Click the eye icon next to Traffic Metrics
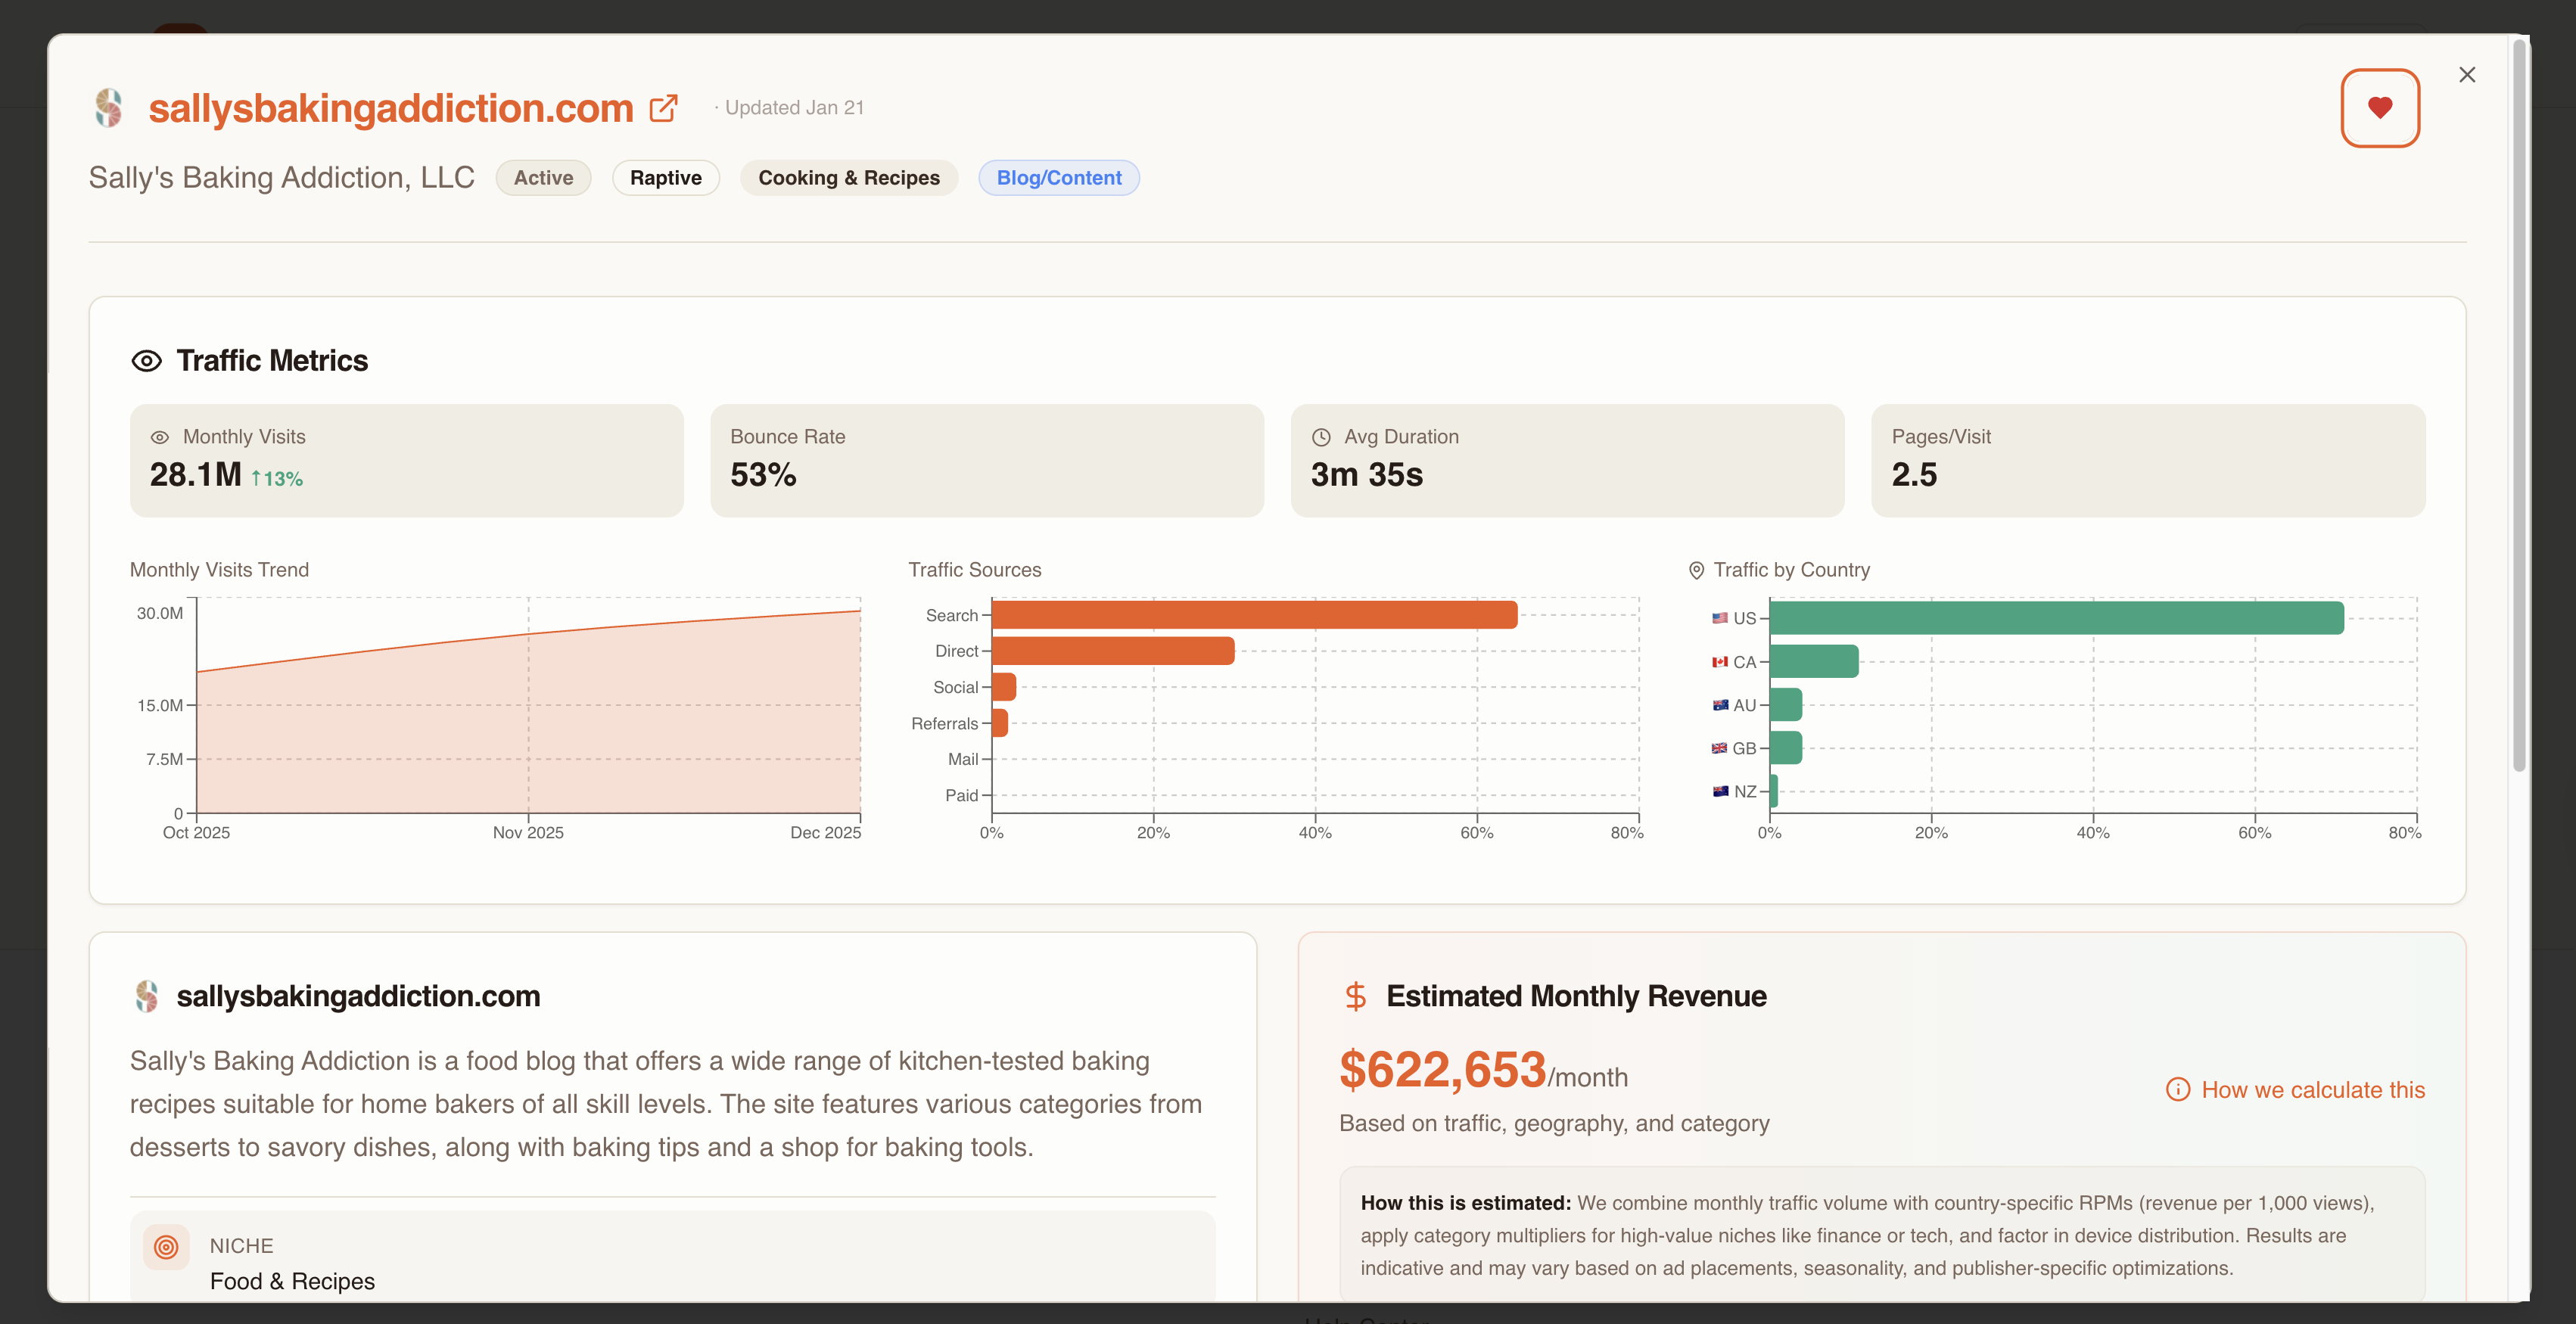Image resolution: width=2576 pixels, height=1324 pixels. click(147, 361)
